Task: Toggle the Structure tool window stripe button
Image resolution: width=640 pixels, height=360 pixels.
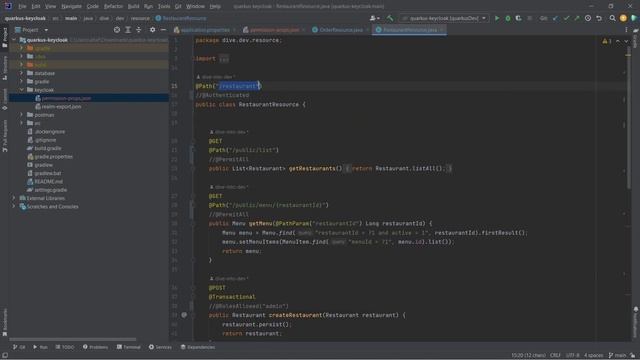Action: coord(4,68)
